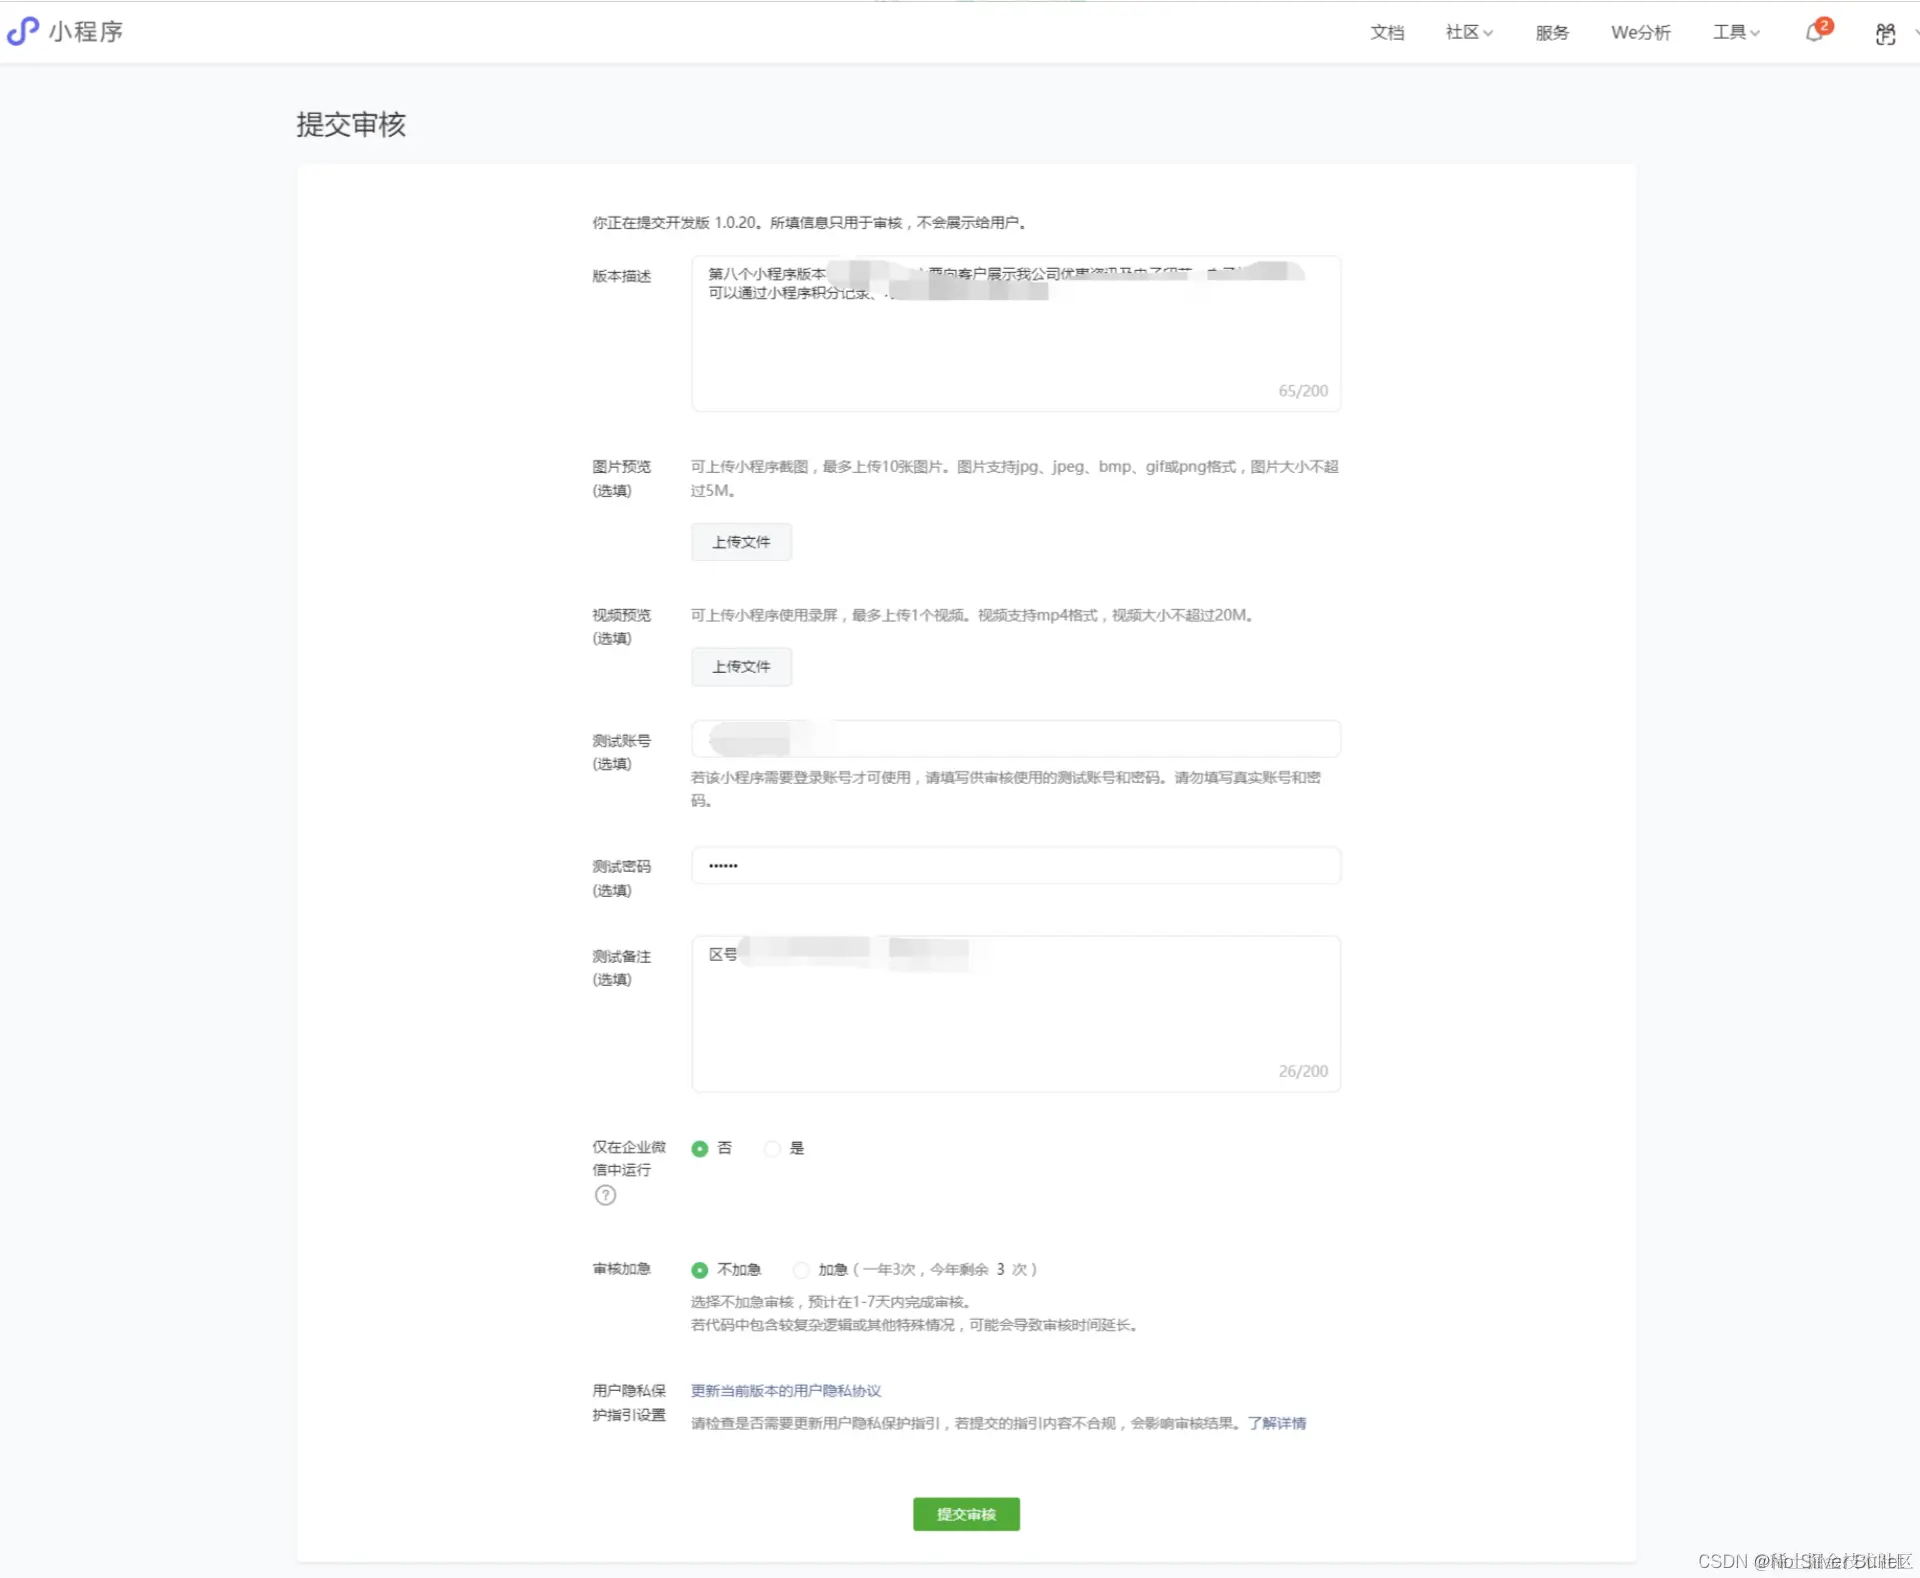
Task: Open 更新当前版本的用户隐私协议 link
Action: [786, 1391]
